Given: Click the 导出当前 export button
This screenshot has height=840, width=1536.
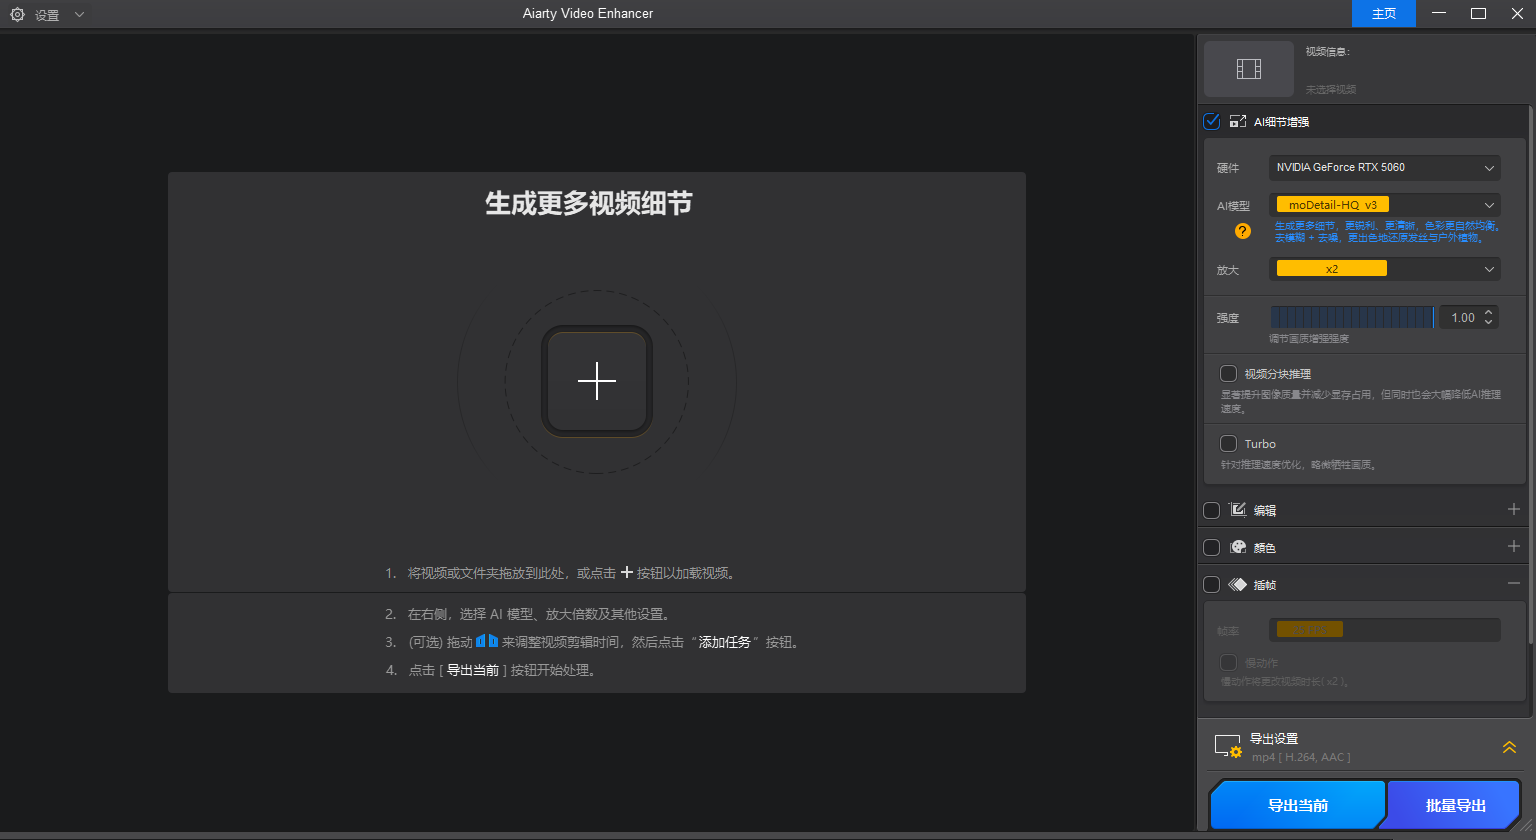Looking at the screenshot, I should coord(1297,804).
